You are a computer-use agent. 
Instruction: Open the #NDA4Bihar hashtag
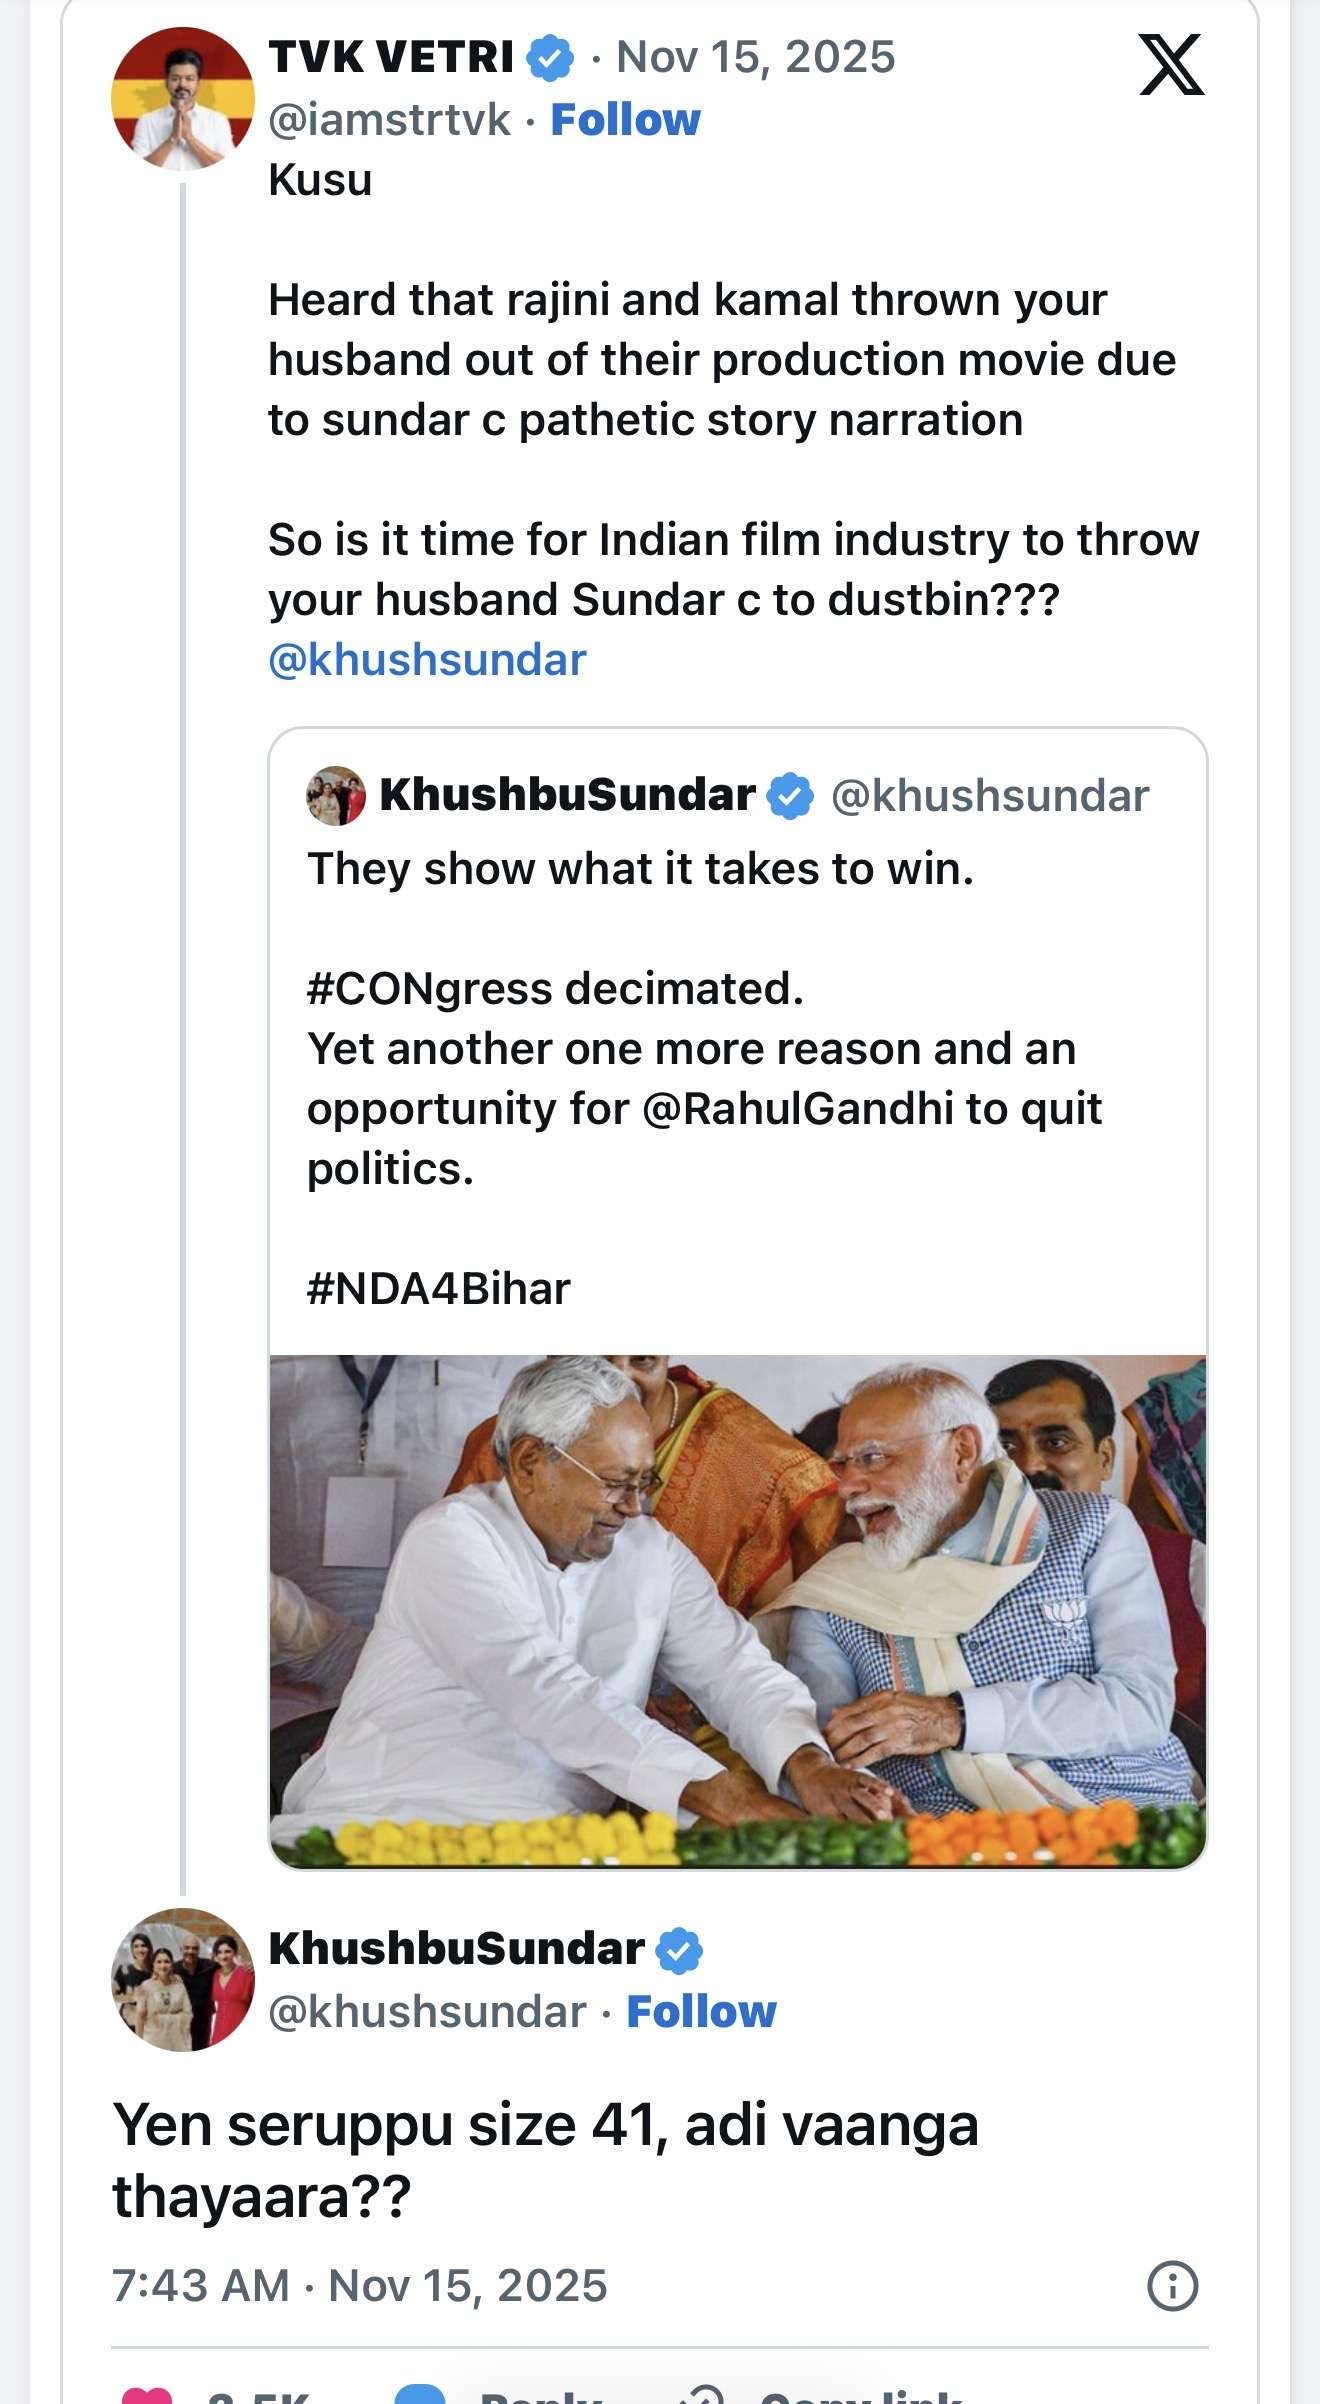coord(438,1289)
